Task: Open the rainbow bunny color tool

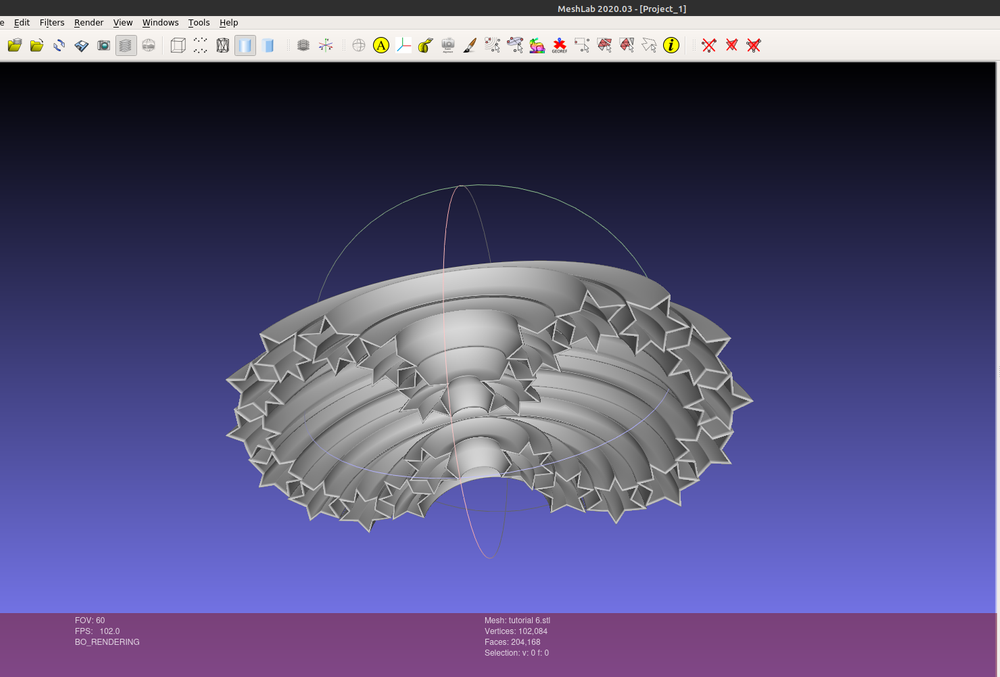Action: coord(537,45)
